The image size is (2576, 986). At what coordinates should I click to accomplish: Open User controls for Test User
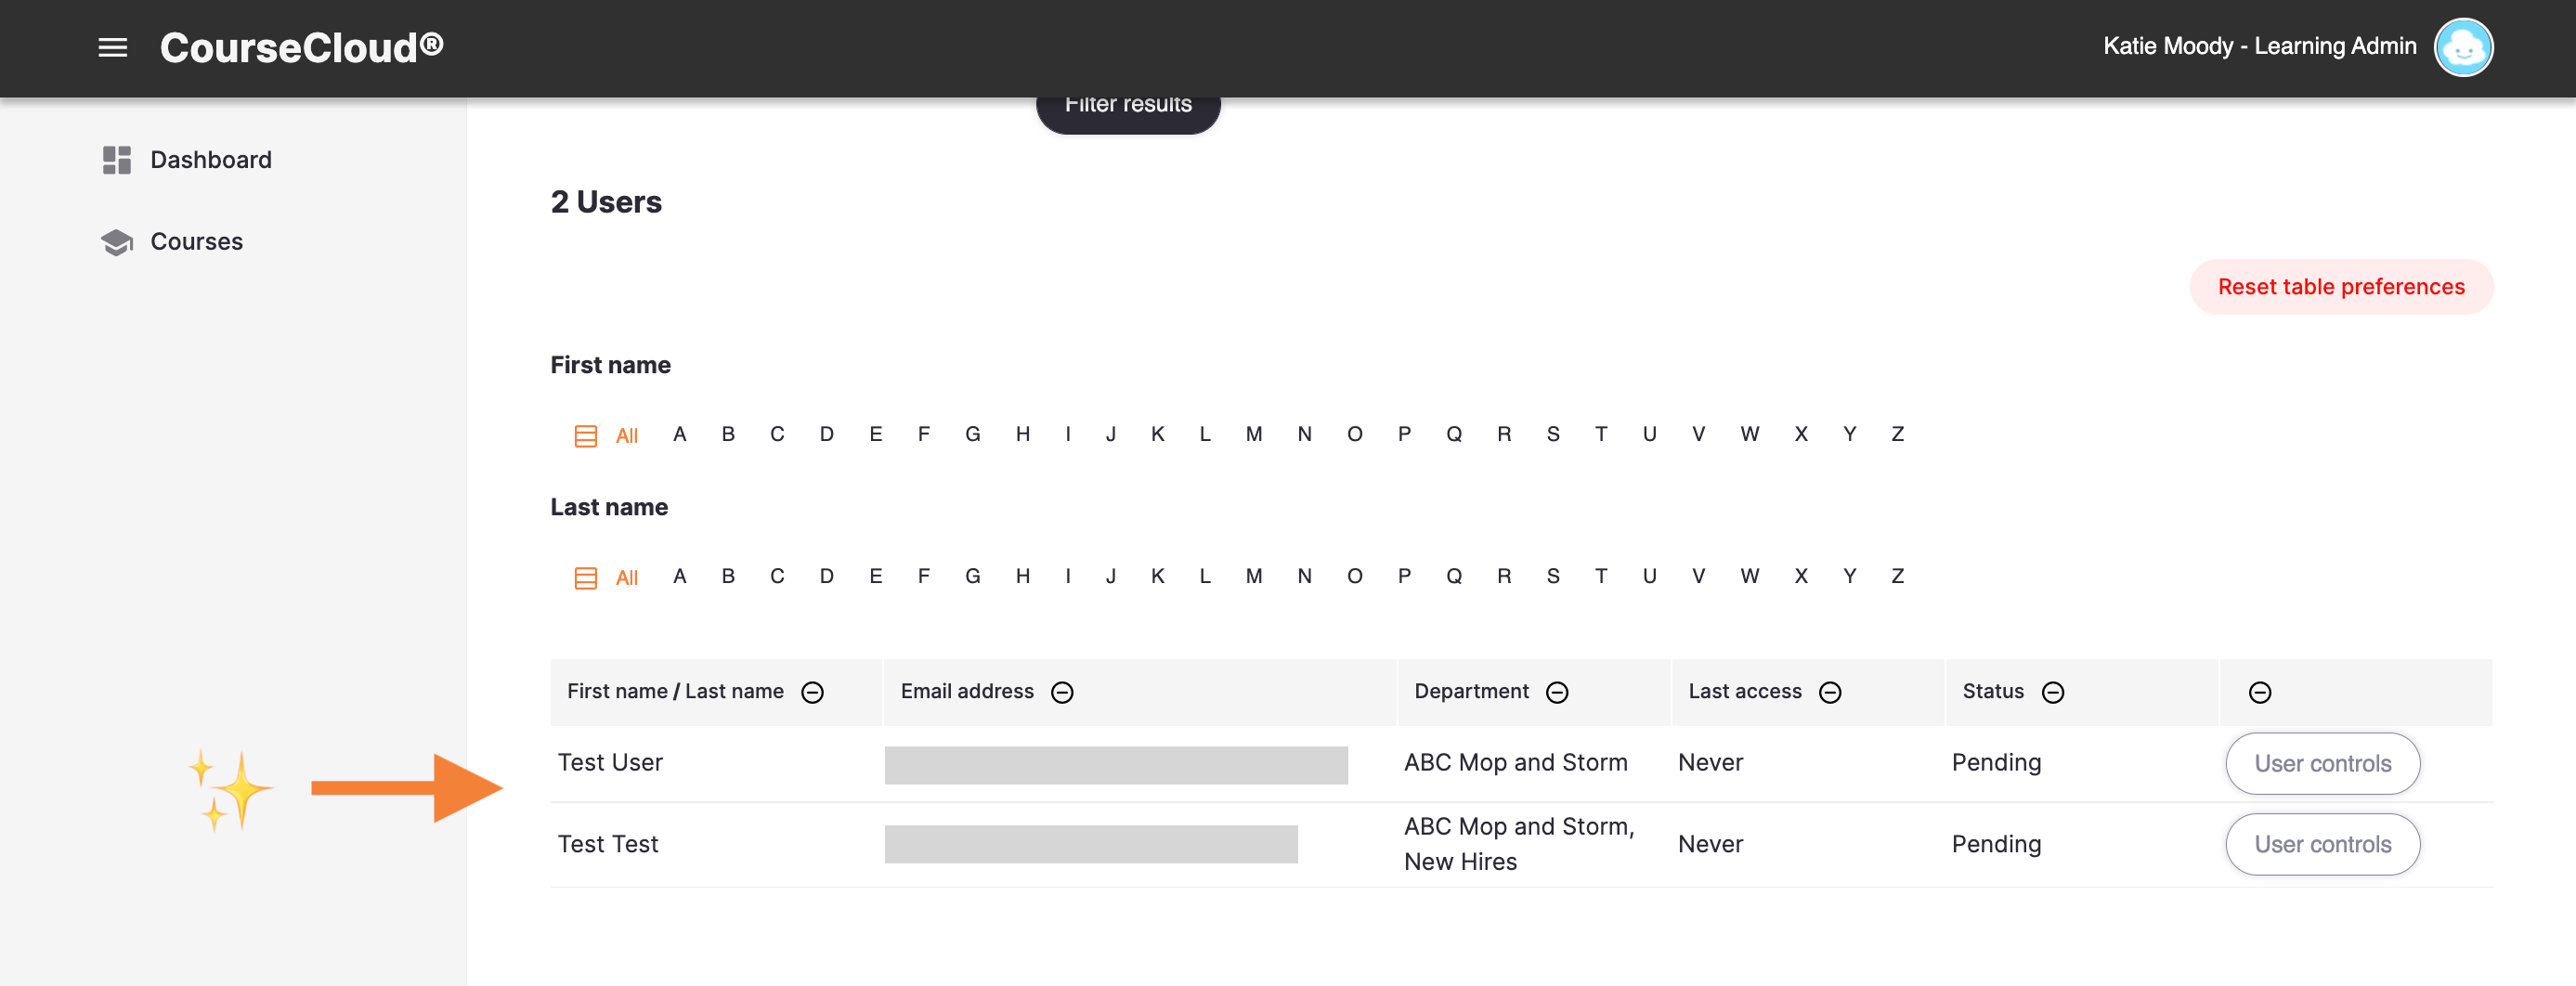click(x=2322, y=764)
